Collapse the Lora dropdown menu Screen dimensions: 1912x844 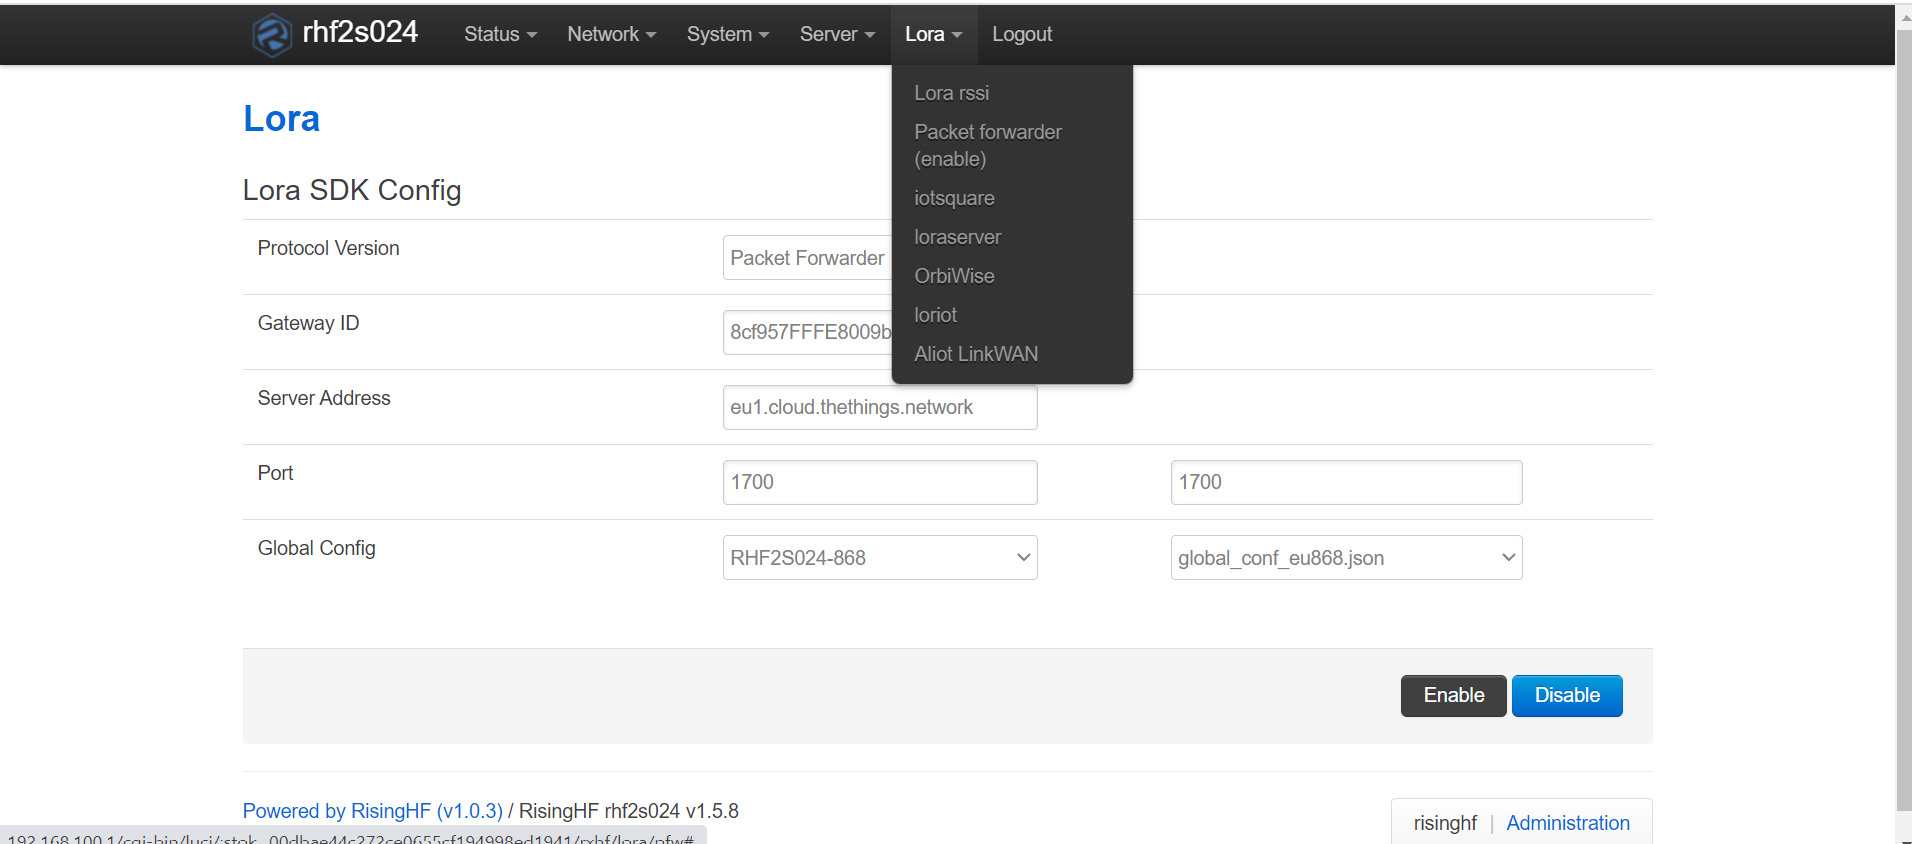click(933, 34)
